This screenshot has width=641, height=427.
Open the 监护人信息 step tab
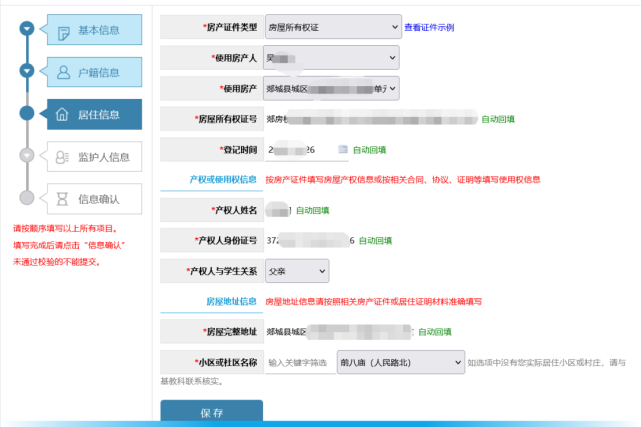tap(94, 156)
